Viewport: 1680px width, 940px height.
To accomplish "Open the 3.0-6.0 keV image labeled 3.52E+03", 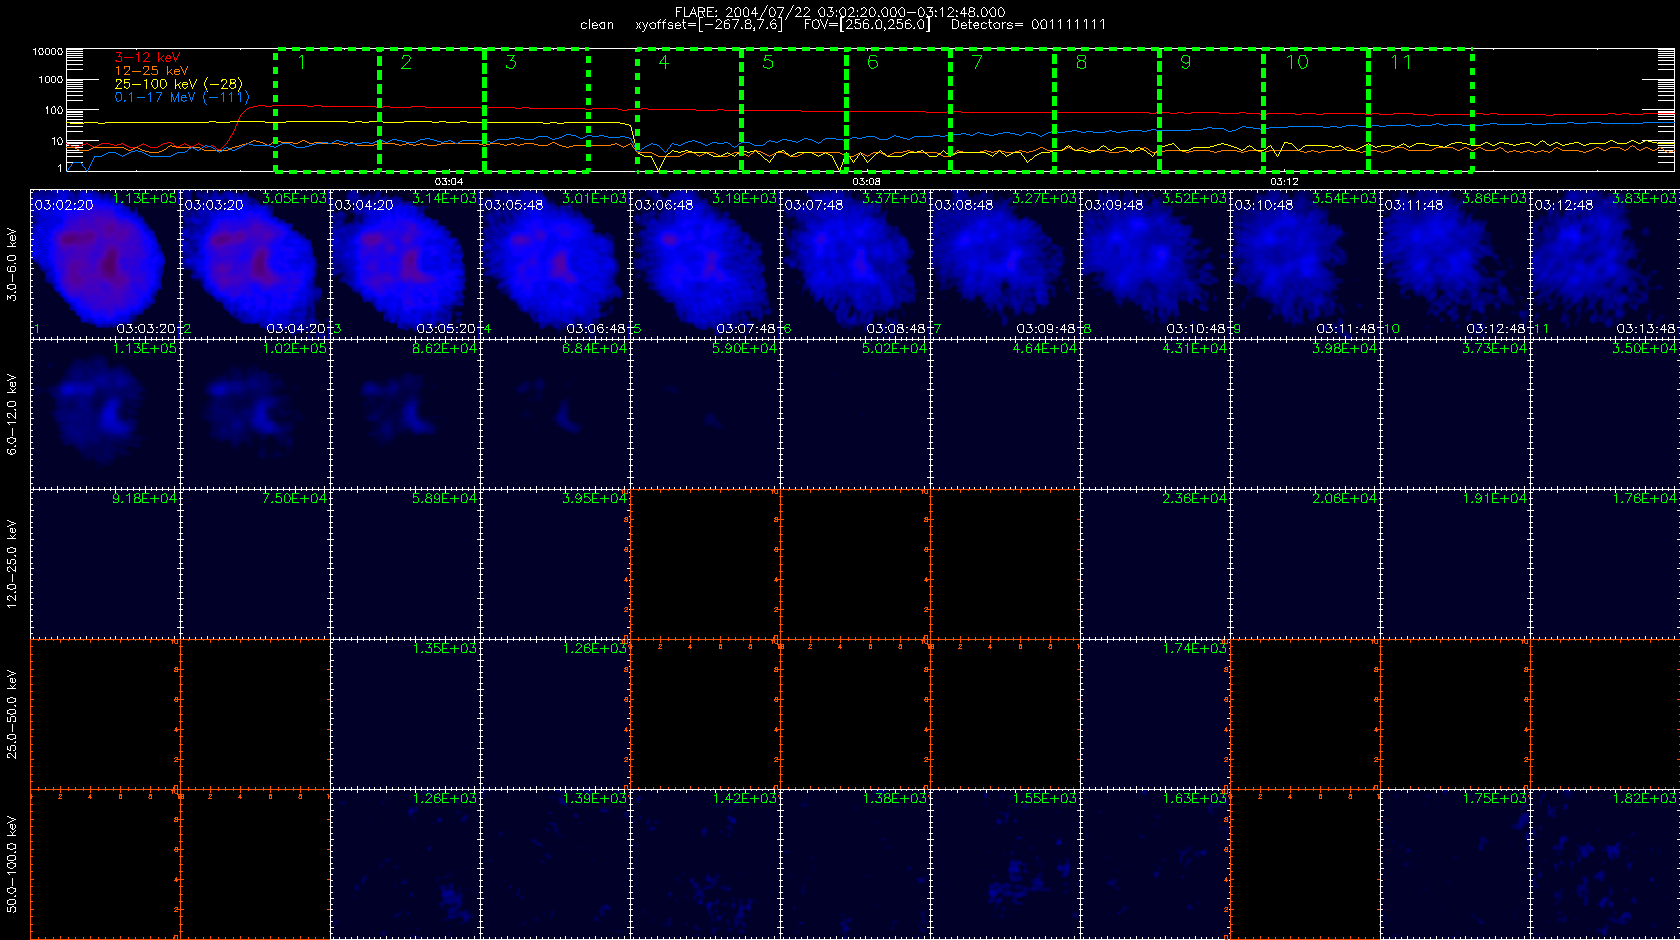I will [1155, 264].
